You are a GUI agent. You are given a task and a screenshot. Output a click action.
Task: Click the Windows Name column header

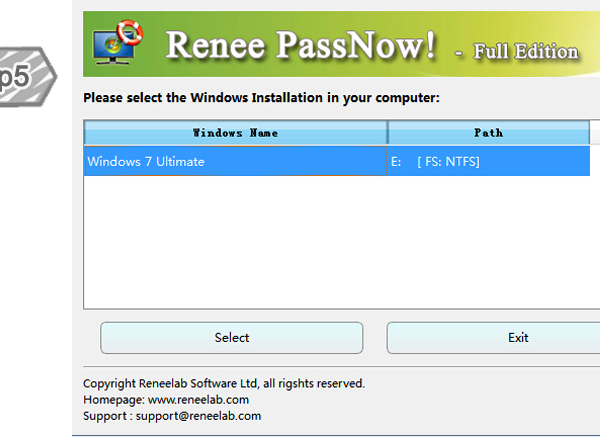click(x=235, y=133)
